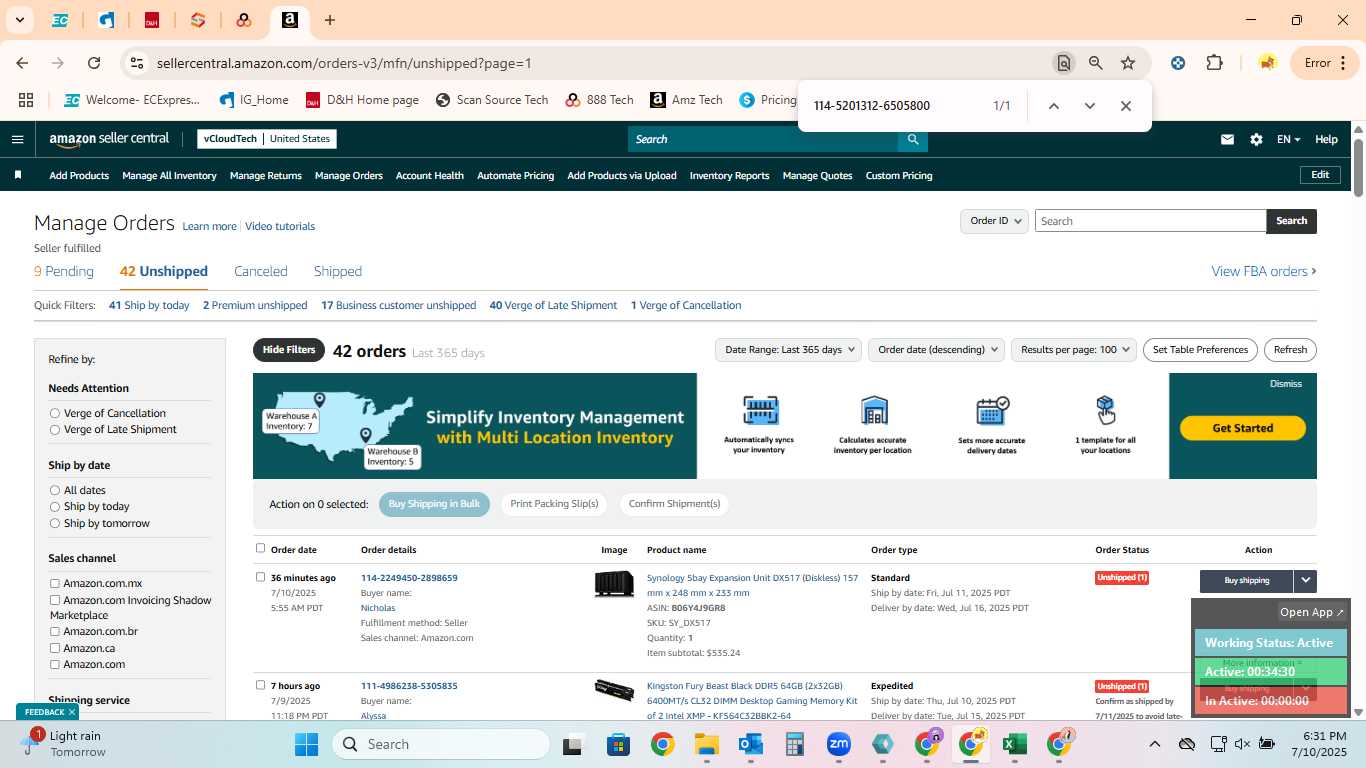
Task: Open order link 111-4986238-5305835
Action: click(409, 686)
